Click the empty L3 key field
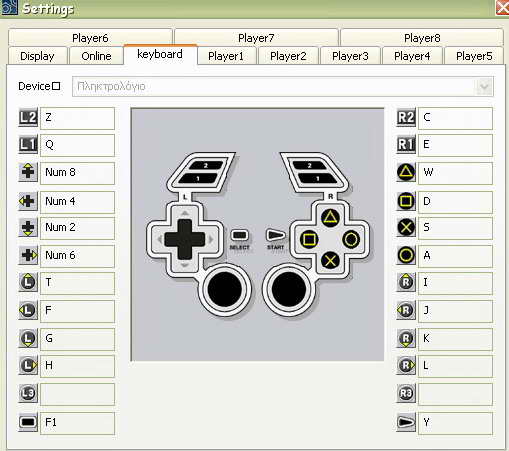The height and width of the screenshot is (451, 509). pos(77,394)
